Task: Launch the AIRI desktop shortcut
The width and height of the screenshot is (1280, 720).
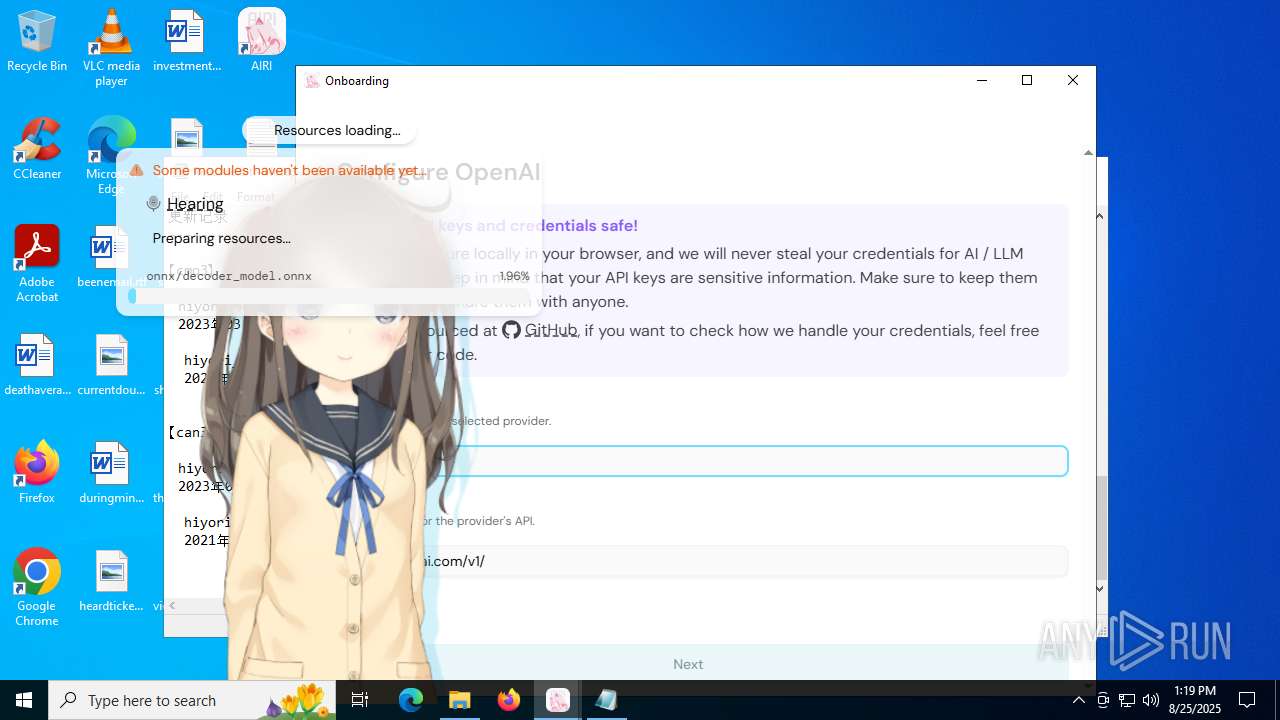Action: tap(261, 41)
